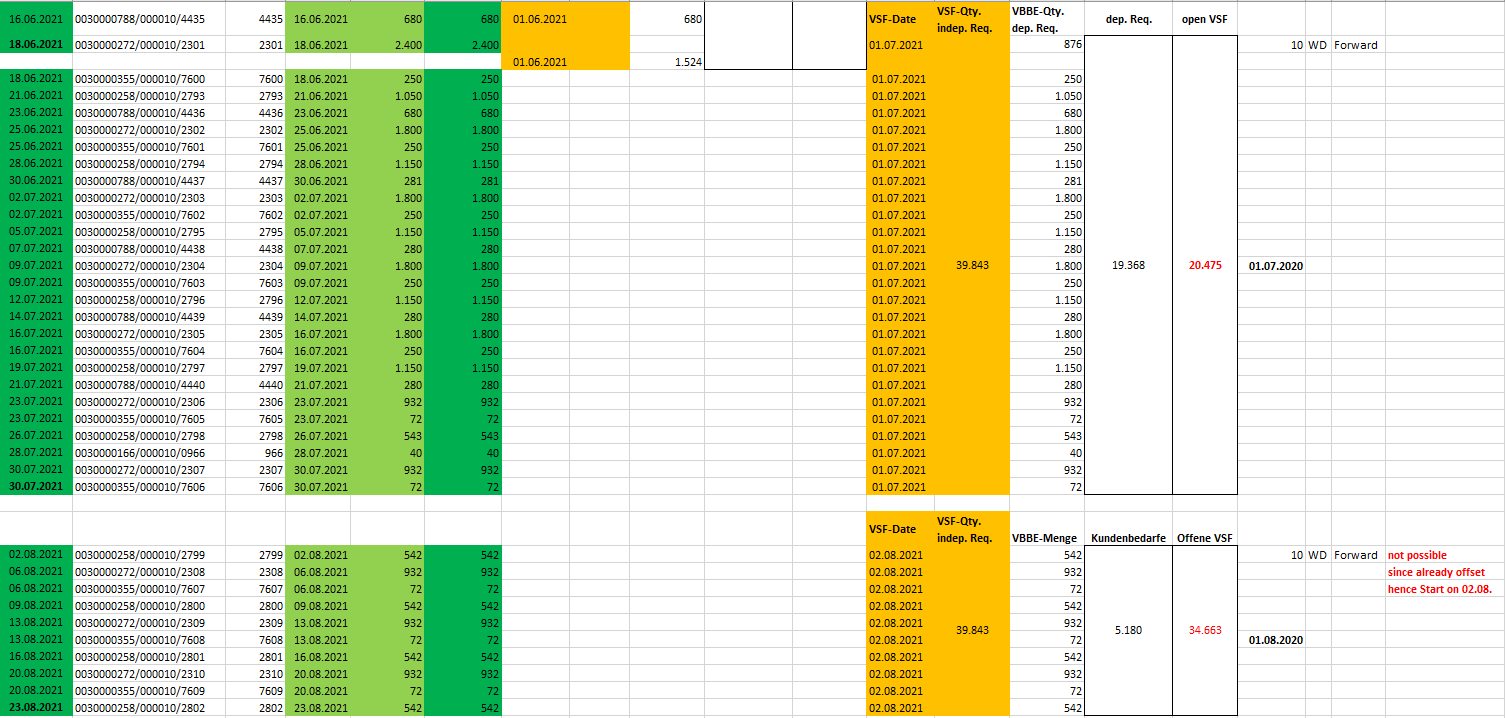
Task: Click order reference 0030000258/000010/2802
Action: 140,708
